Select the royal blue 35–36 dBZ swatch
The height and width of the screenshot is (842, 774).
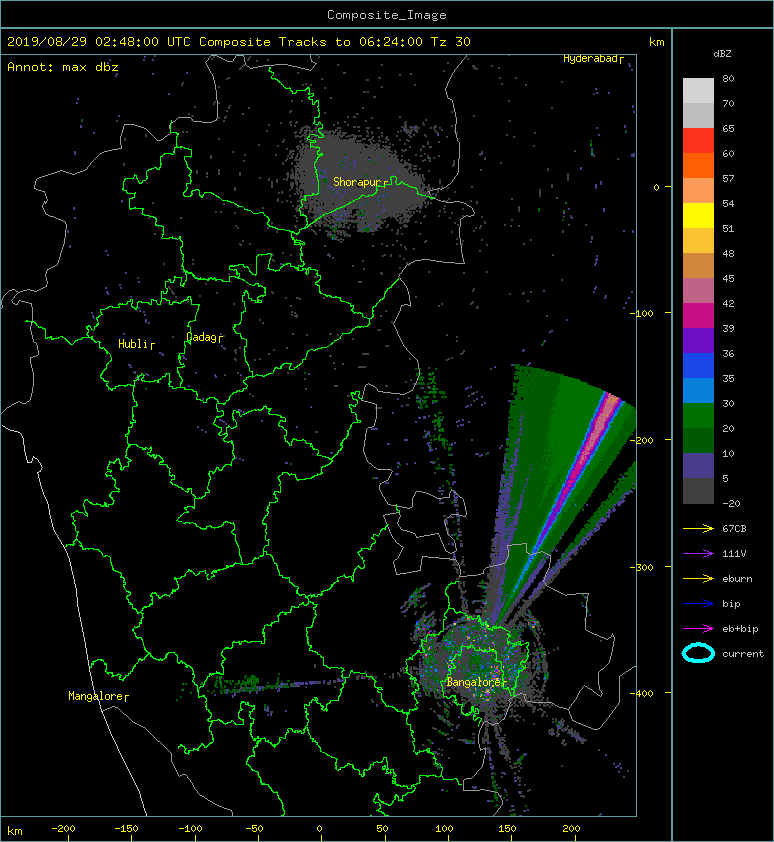coord(698,365)
